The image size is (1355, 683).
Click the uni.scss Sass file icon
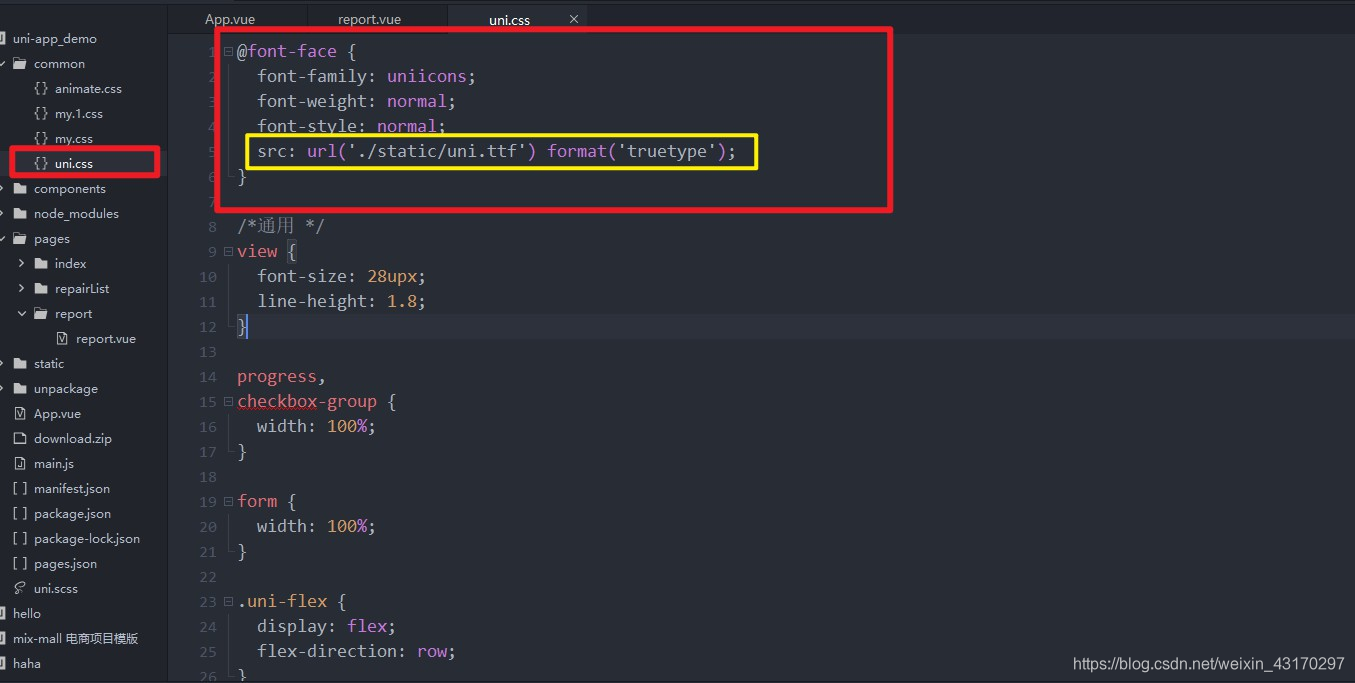(21, 588)
